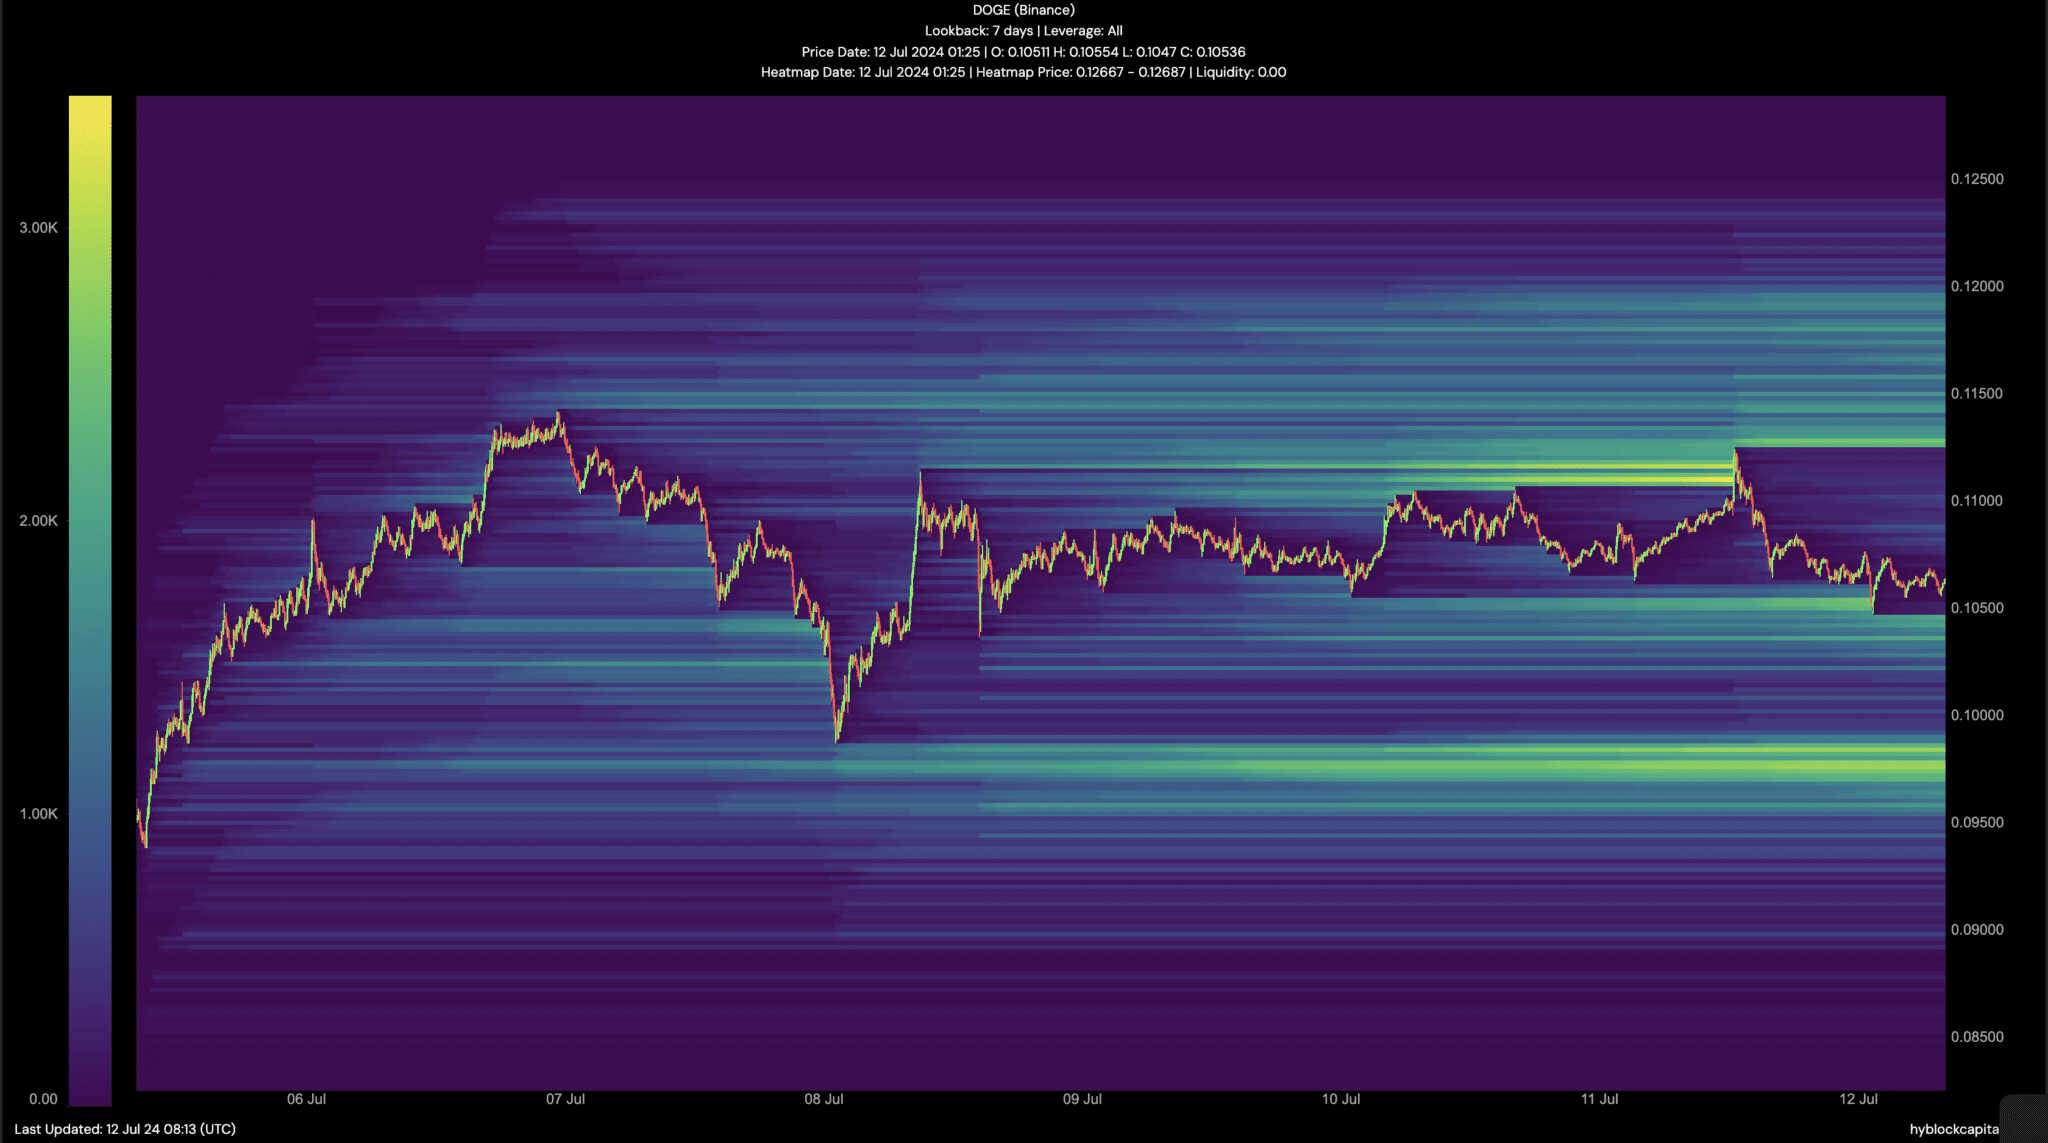Click the 09 Jul date axis label

(x=1082, y=1099)
